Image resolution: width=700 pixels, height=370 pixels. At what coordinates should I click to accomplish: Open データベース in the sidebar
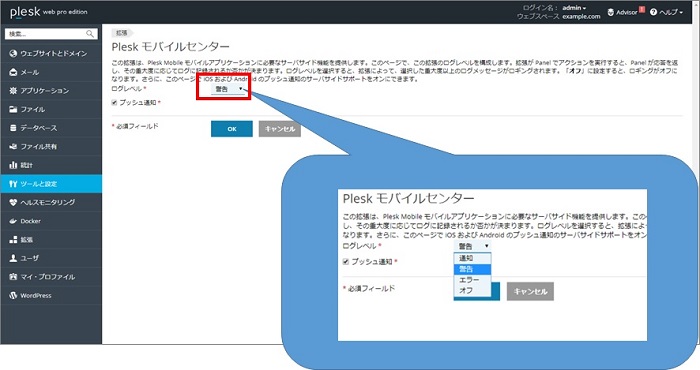(51, 128)
